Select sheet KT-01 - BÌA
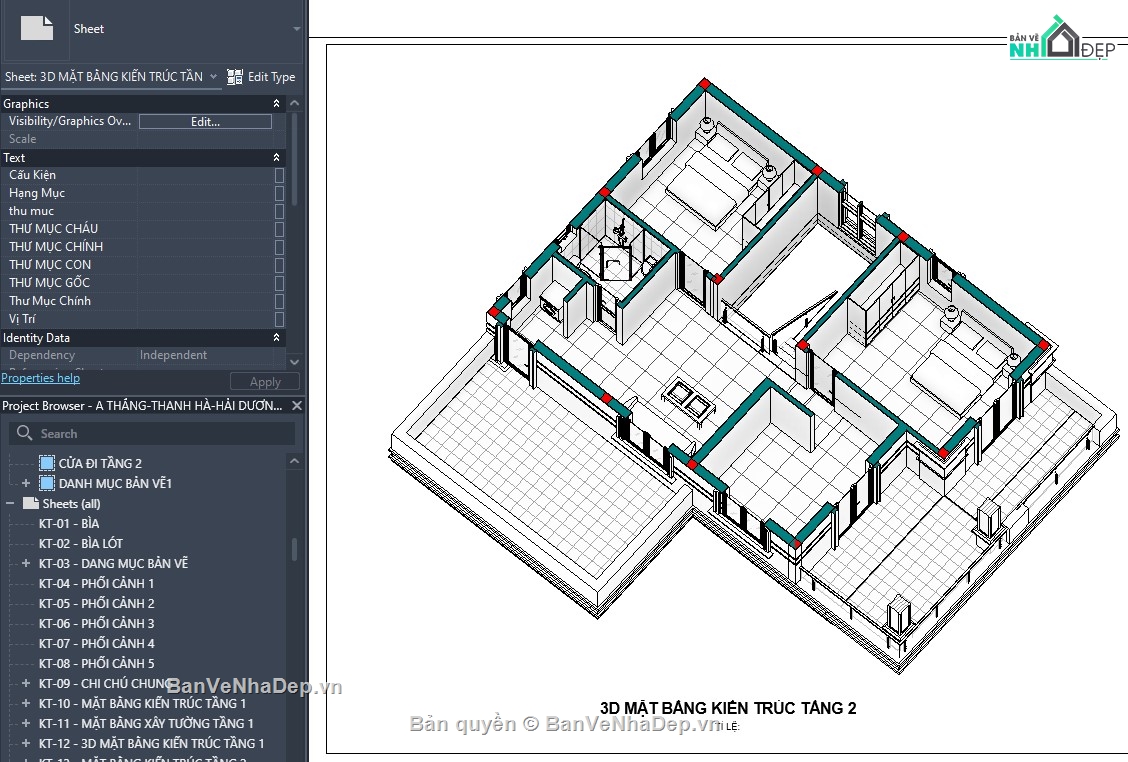Viewport: 1128px width, 762px height. (x=69, y=523)
